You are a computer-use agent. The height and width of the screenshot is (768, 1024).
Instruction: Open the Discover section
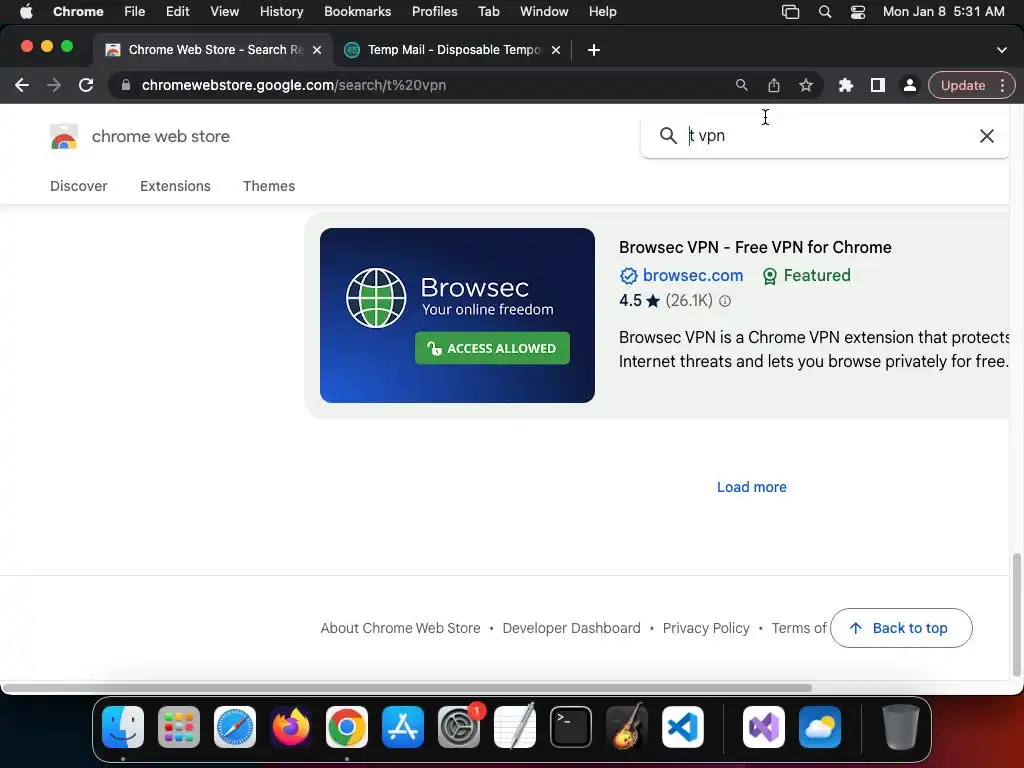[78, 186]
